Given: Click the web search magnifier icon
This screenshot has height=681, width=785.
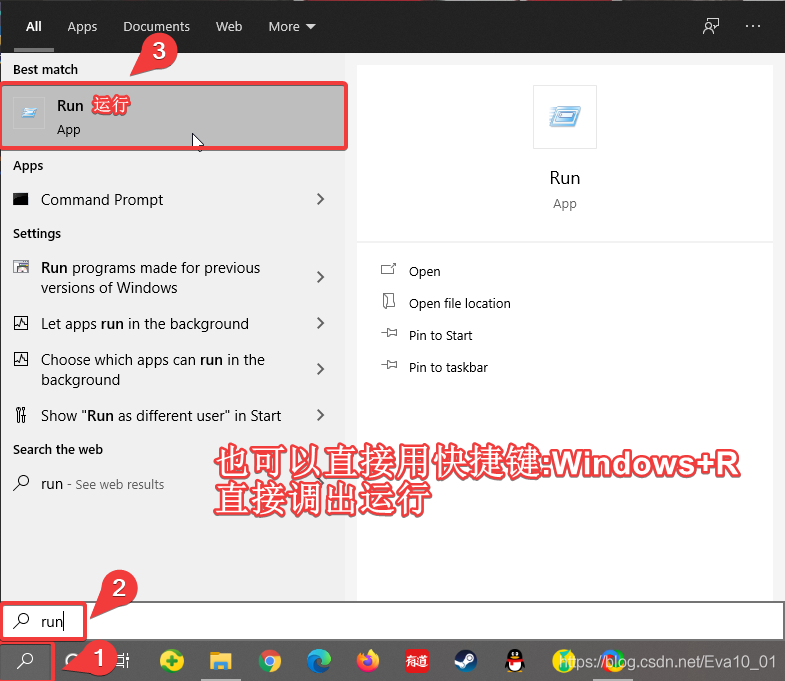Looking at the screenshot, I should [x=21, y=483].
